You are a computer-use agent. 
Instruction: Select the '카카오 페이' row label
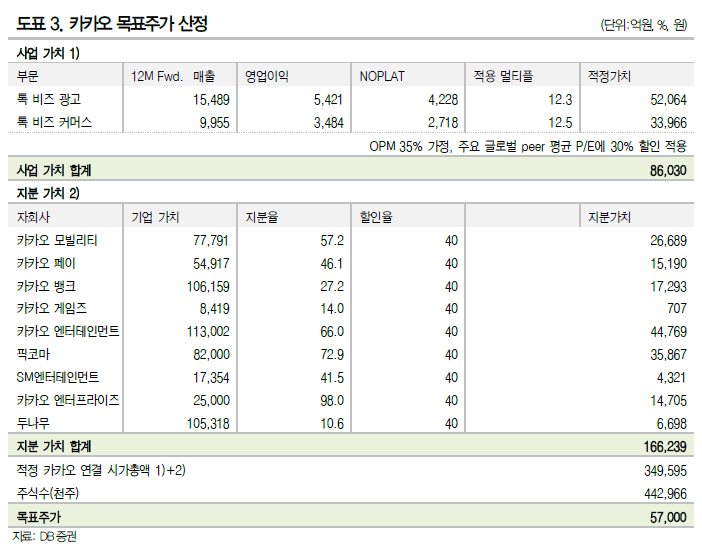click(46, 263)
